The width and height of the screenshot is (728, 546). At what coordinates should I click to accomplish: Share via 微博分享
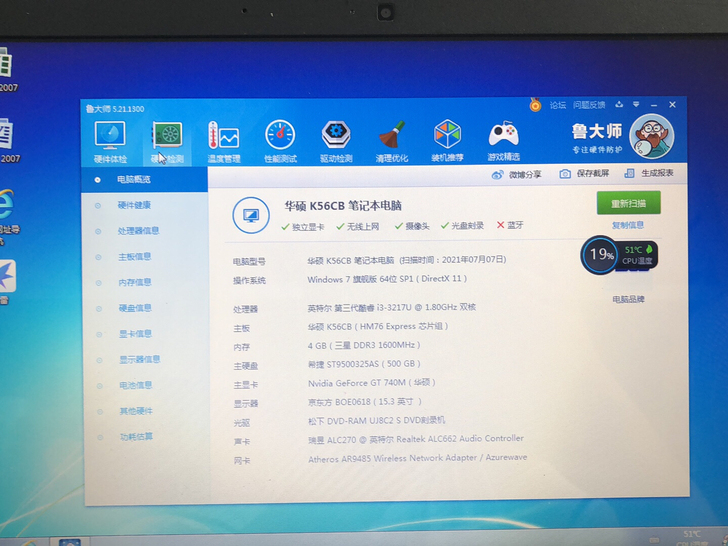click(x=516, y=175)
